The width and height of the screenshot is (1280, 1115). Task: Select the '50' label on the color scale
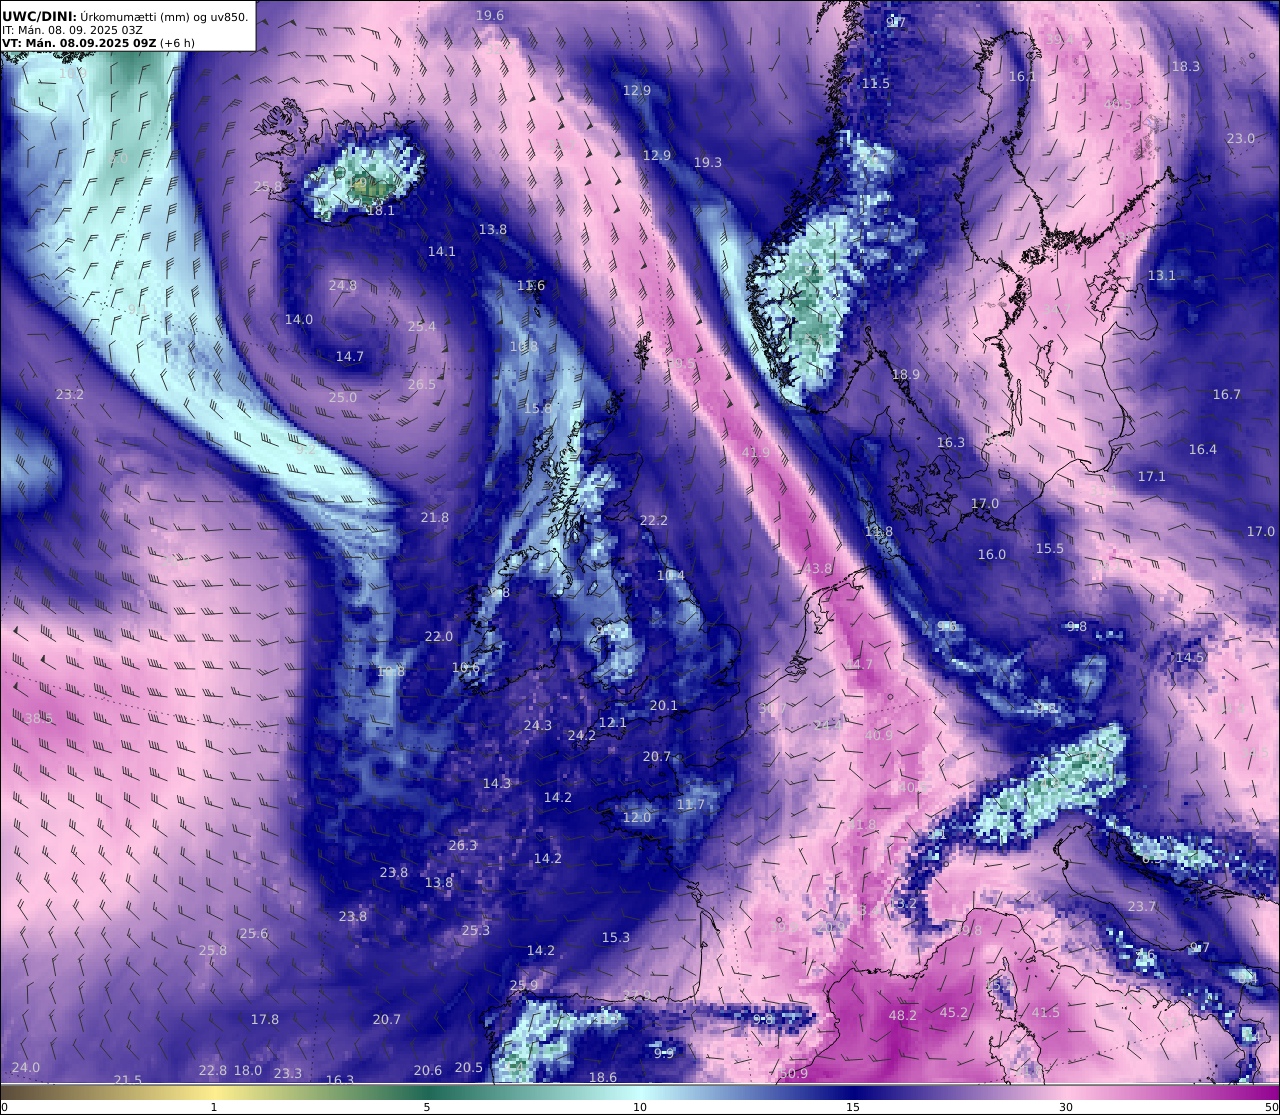coord(1271,1106)
